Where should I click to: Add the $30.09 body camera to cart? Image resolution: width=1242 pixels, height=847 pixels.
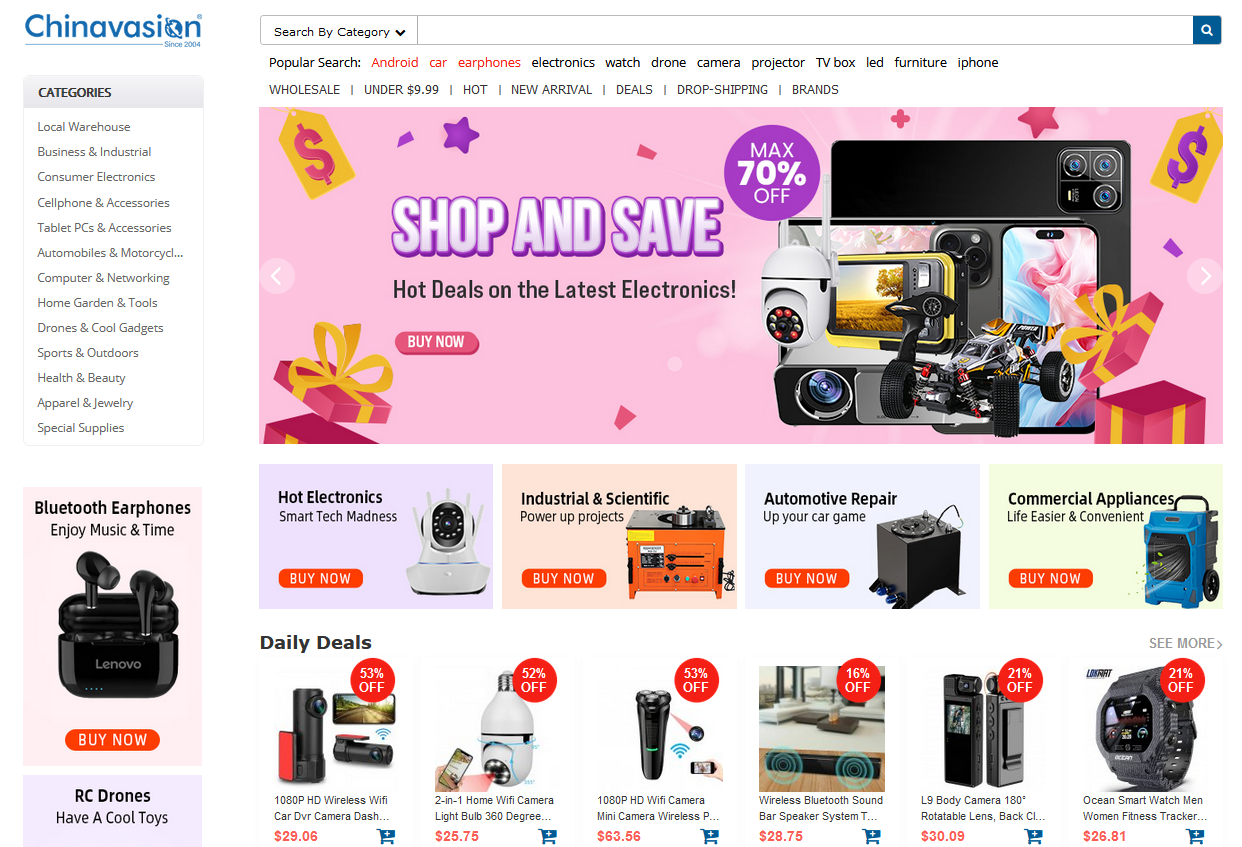(1034, 836)
